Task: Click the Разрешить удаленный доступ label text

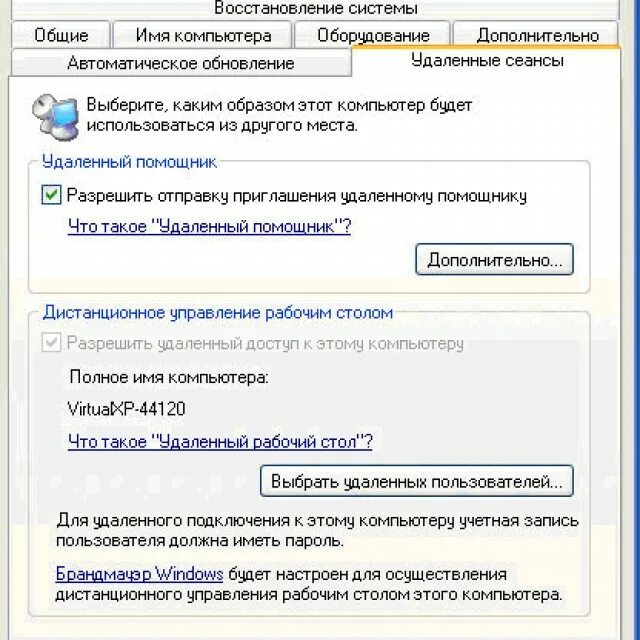Action: click(x=265, y=343)
